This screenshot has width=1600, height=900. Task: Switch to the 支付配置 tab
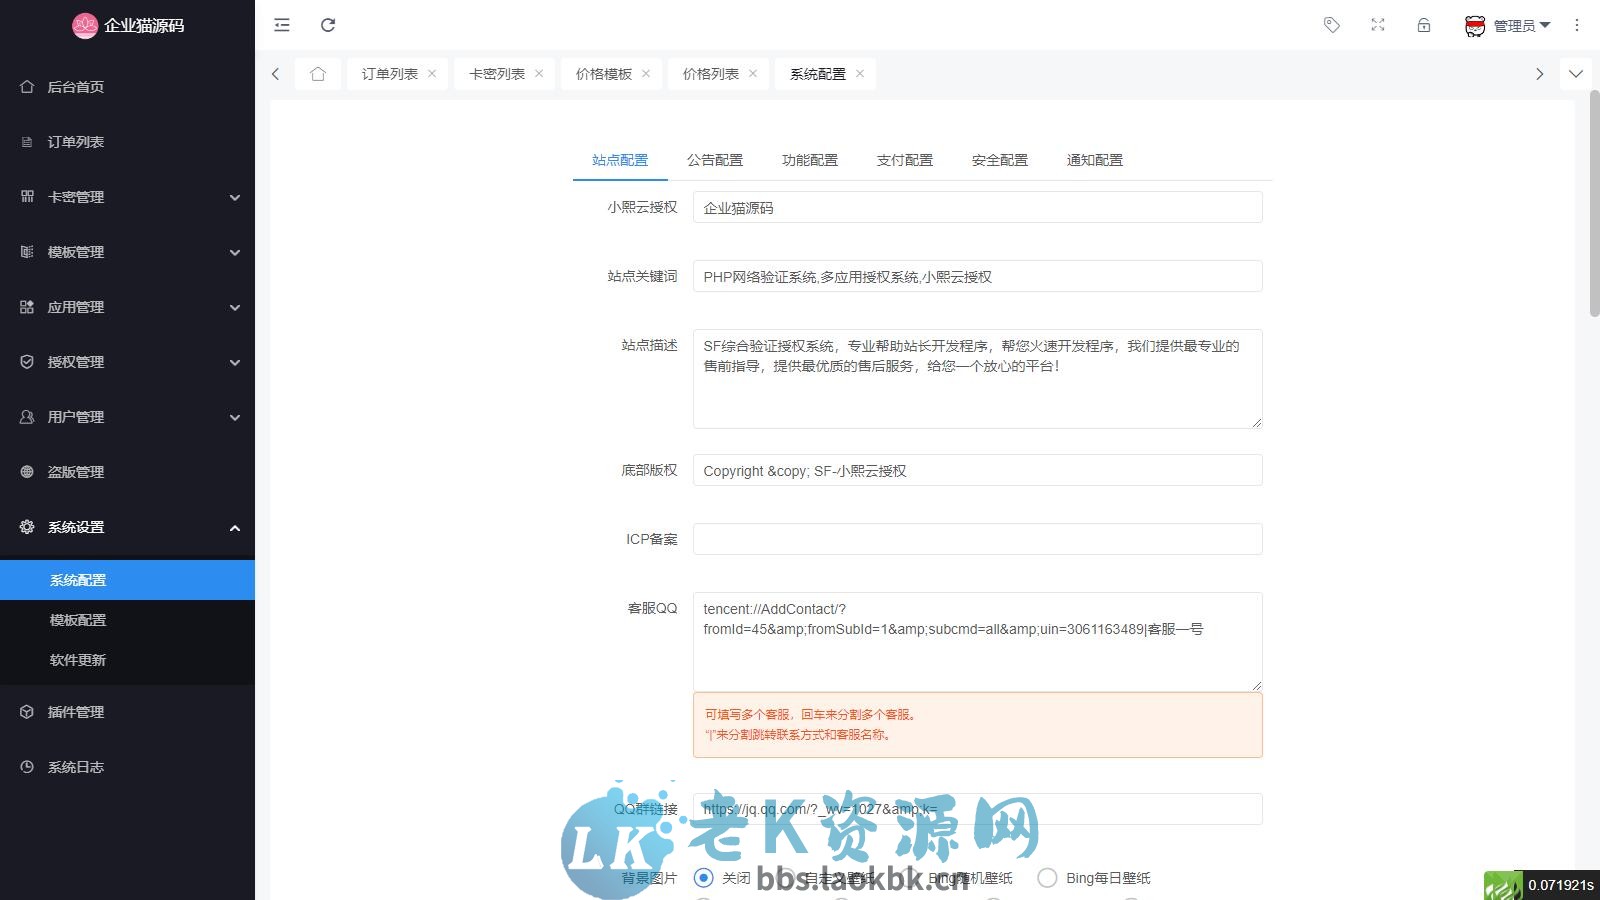pyautogui.click(x=904, y=160)
